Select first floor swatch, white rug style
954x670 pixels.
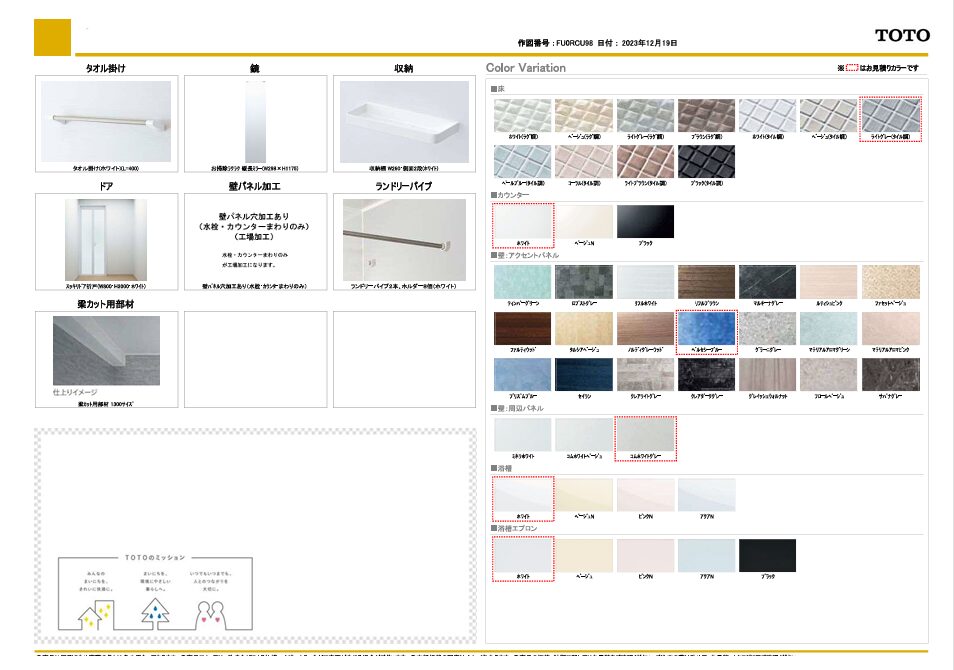pyautogui.click(x=523, y=115)
